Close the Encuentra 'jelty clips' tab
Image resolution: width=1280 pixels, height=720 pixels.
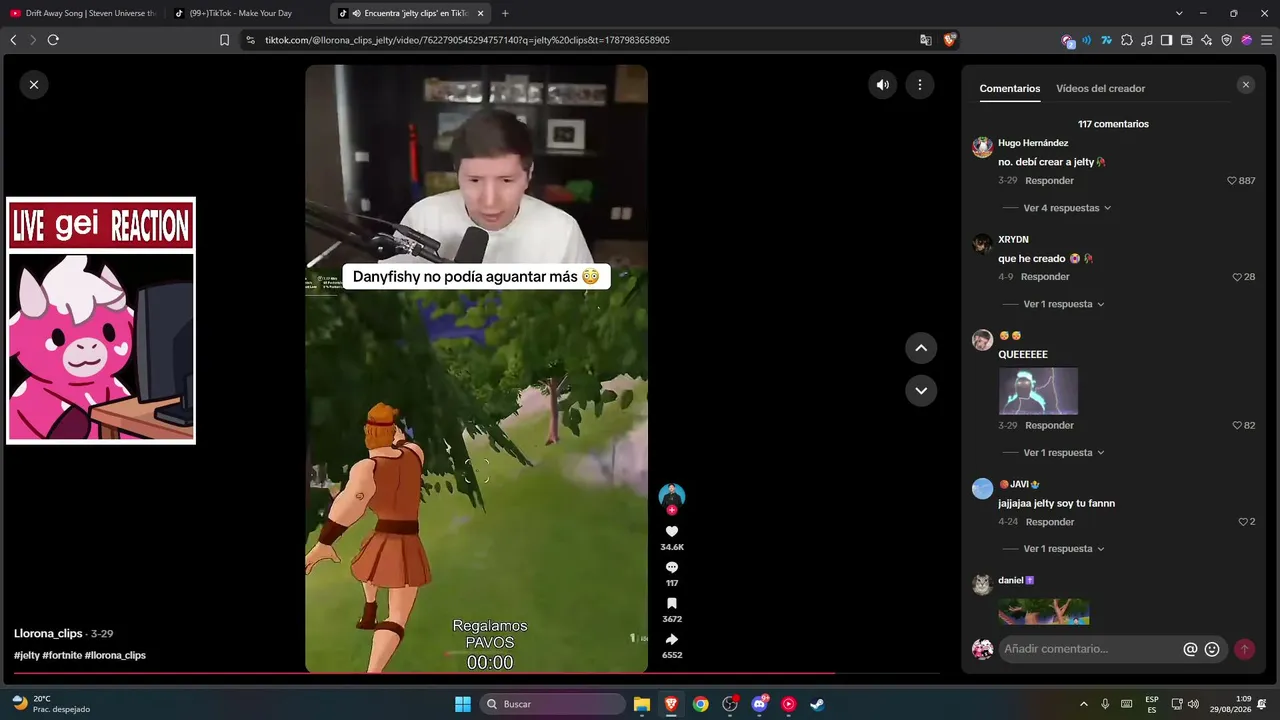click(481, 13)
